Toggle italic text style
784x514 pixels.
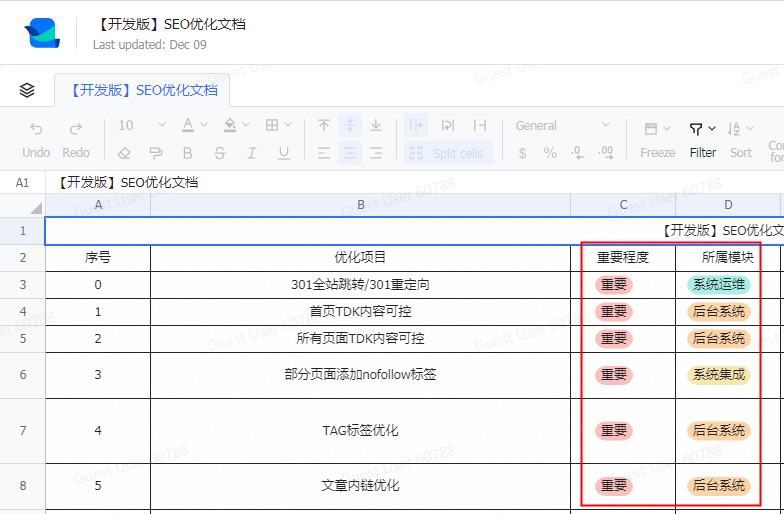click(x=252, y=153)
